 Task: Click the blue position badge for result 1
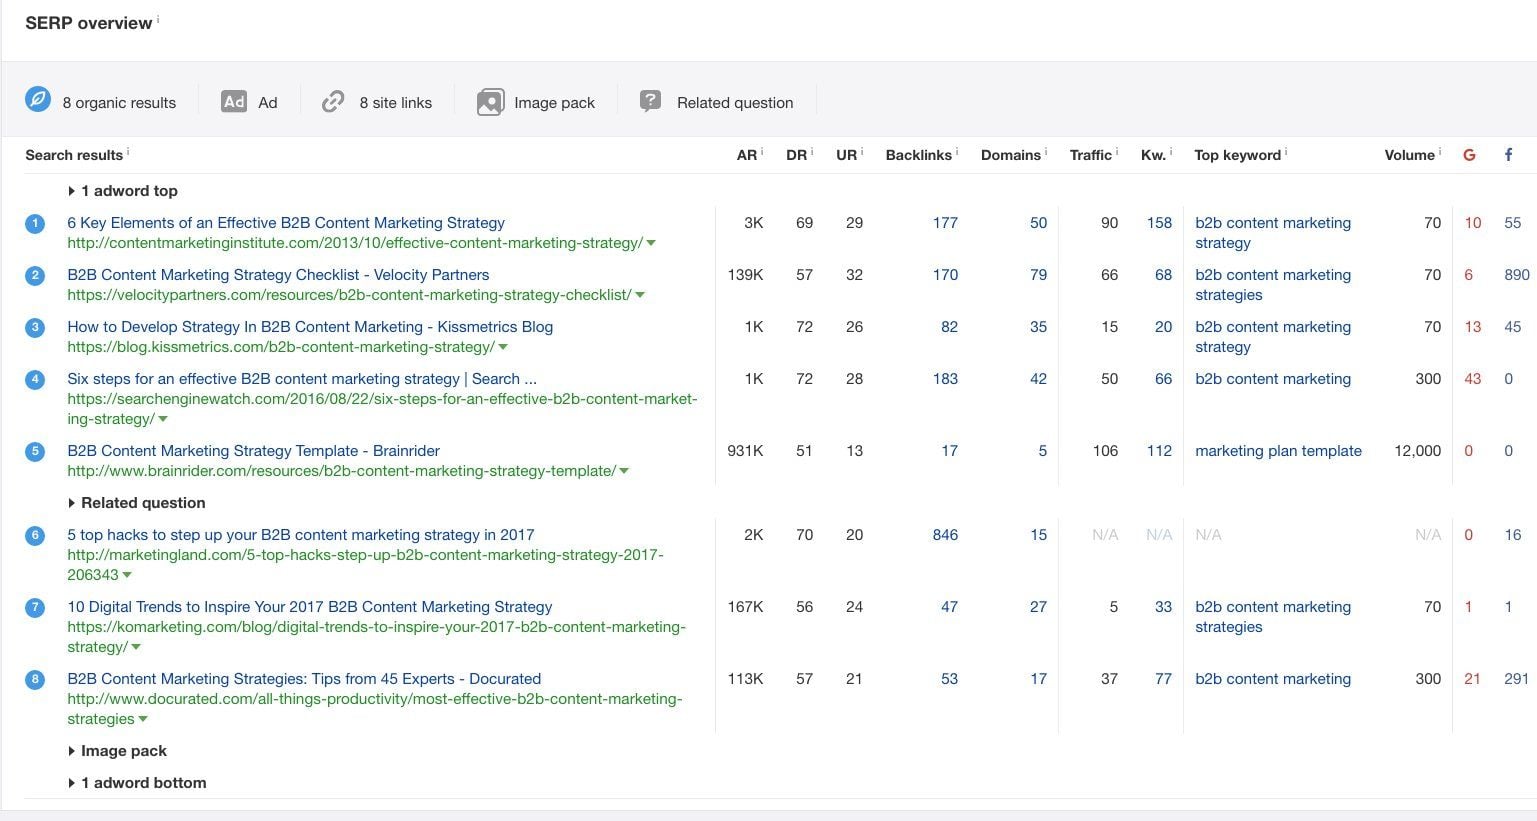pyautogui.click(x=34, y=223)
